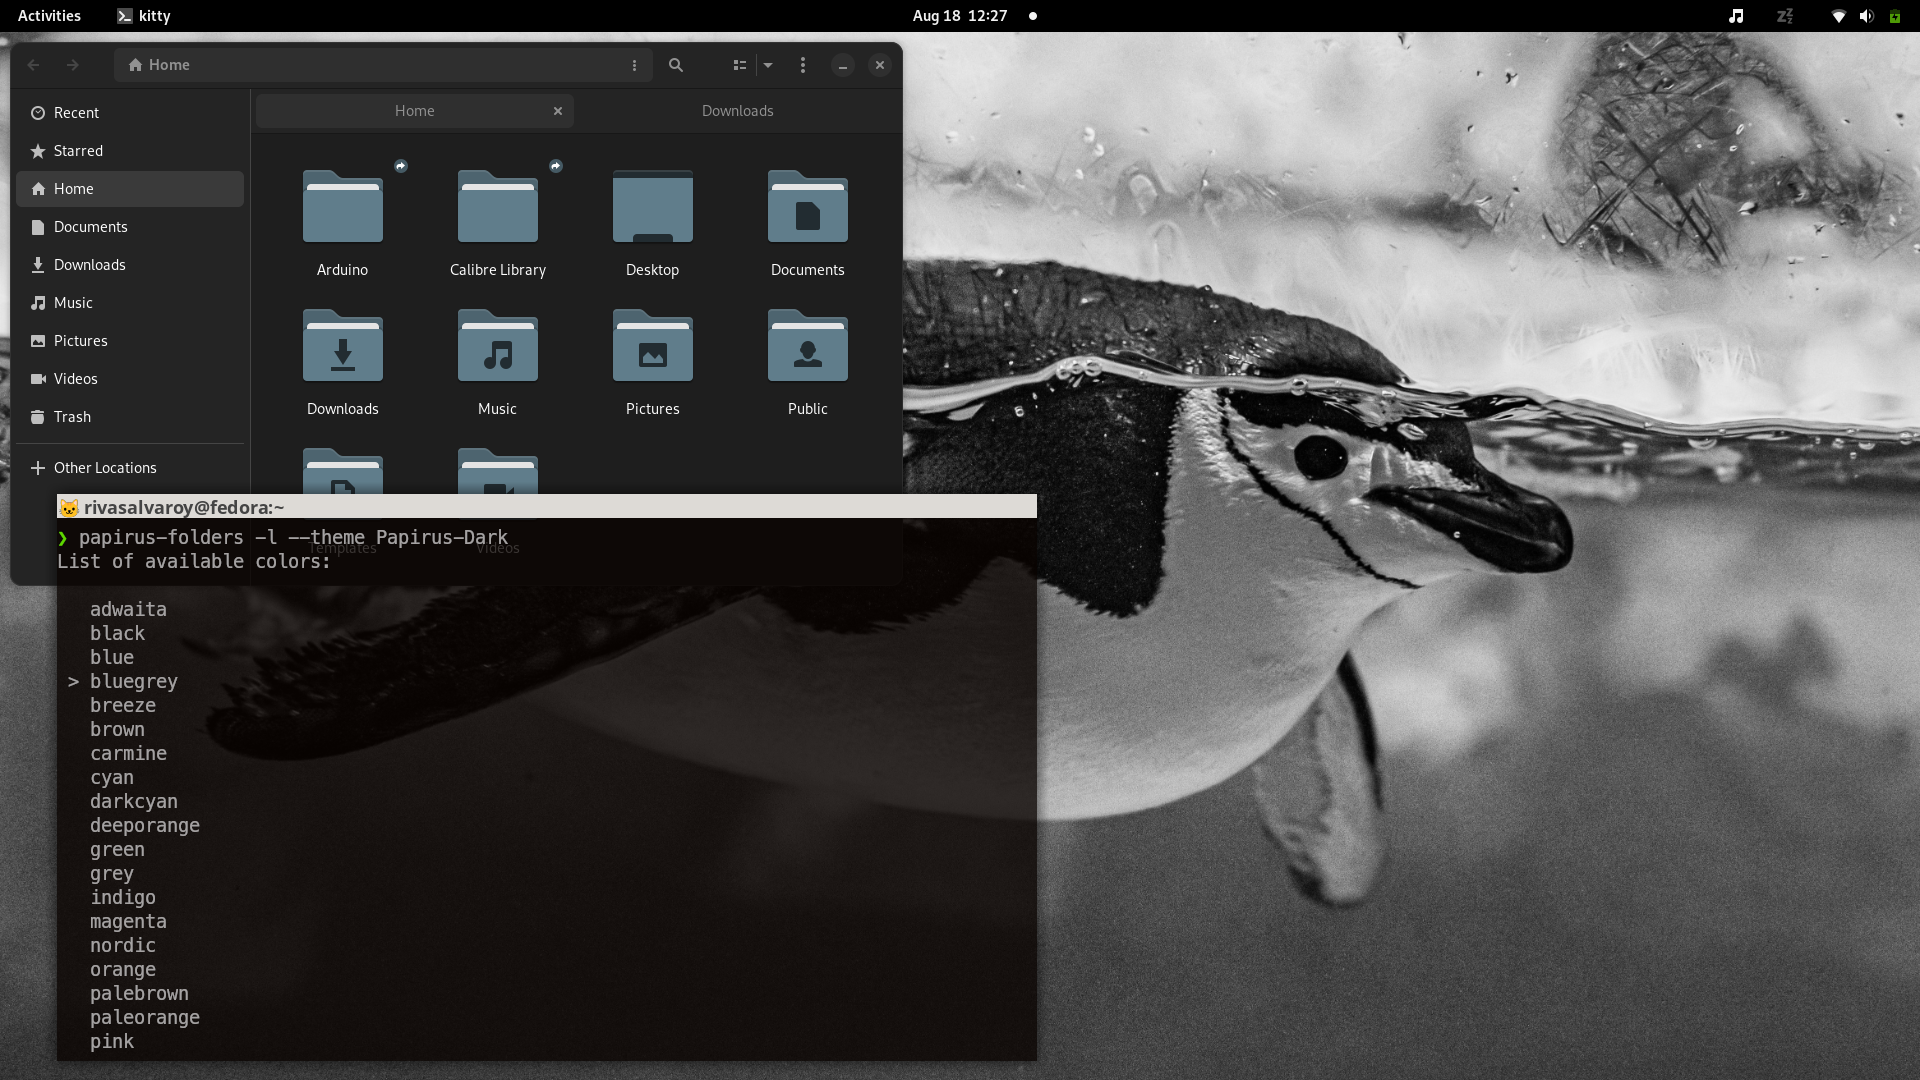
Task: Open the Calibre Library folder icon
Action: [497, 206]
